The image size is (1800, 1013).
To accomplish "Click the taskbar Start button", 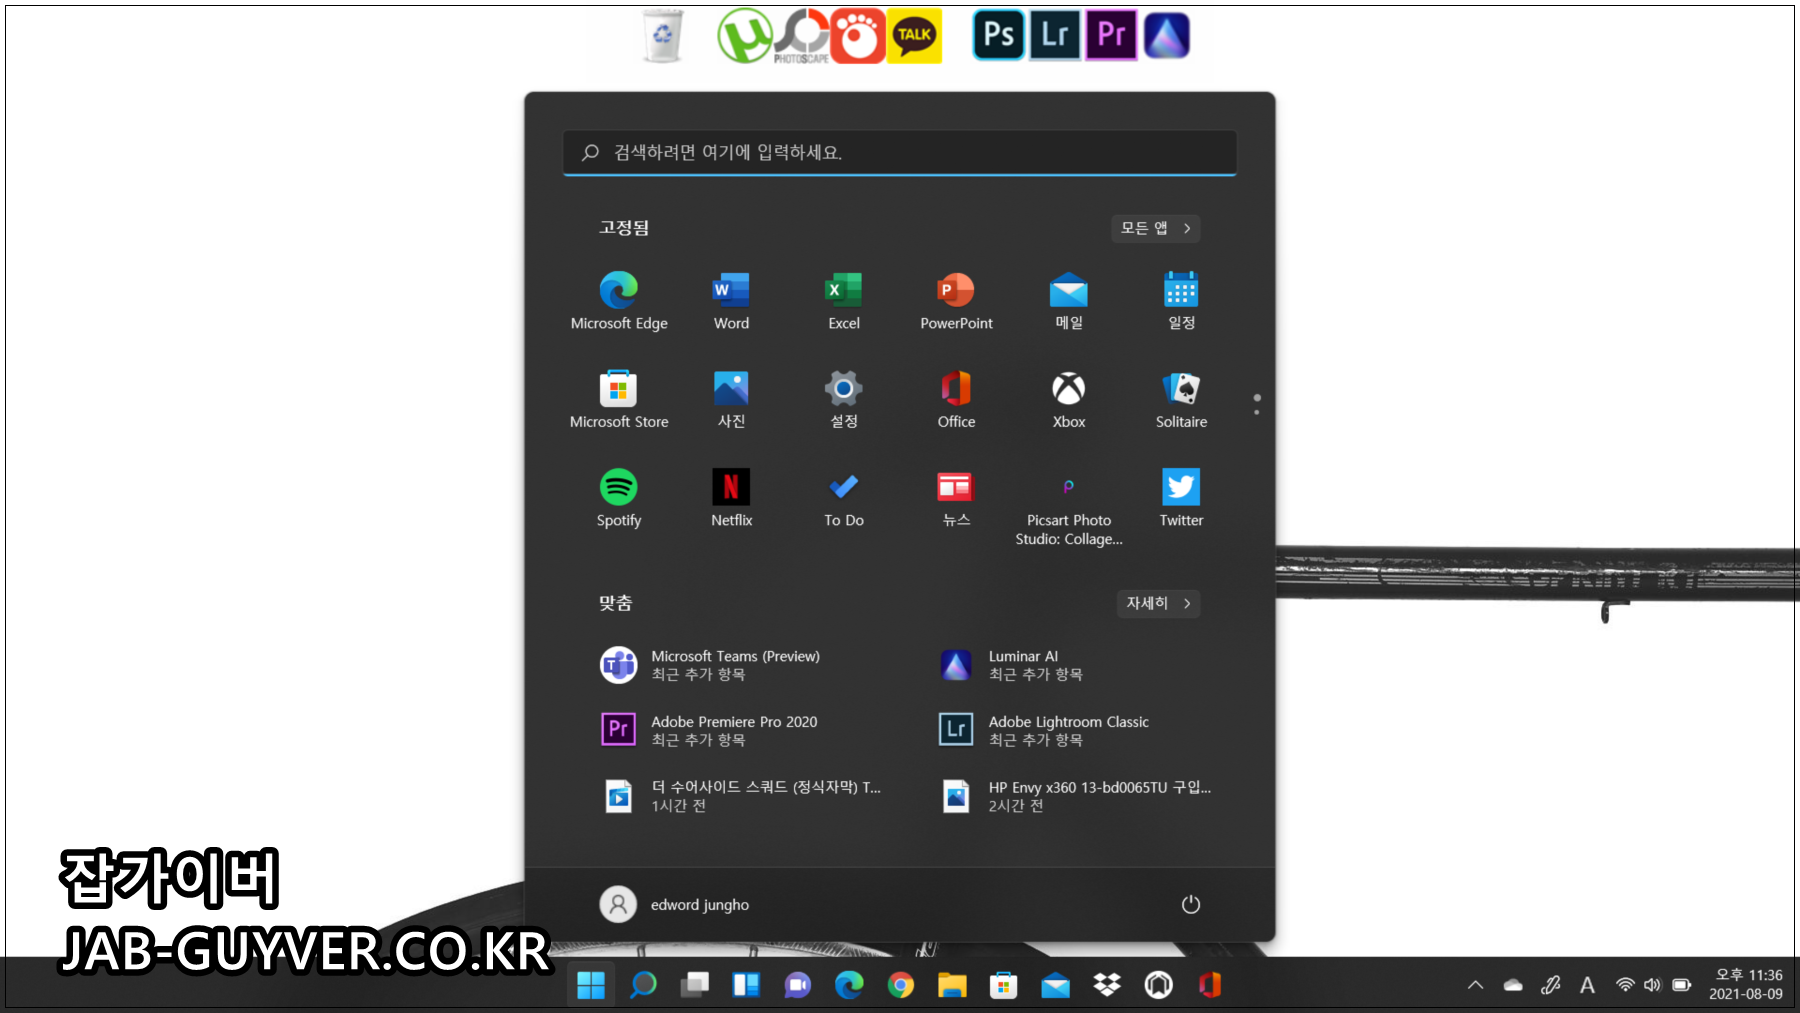I will pos(591,985).
